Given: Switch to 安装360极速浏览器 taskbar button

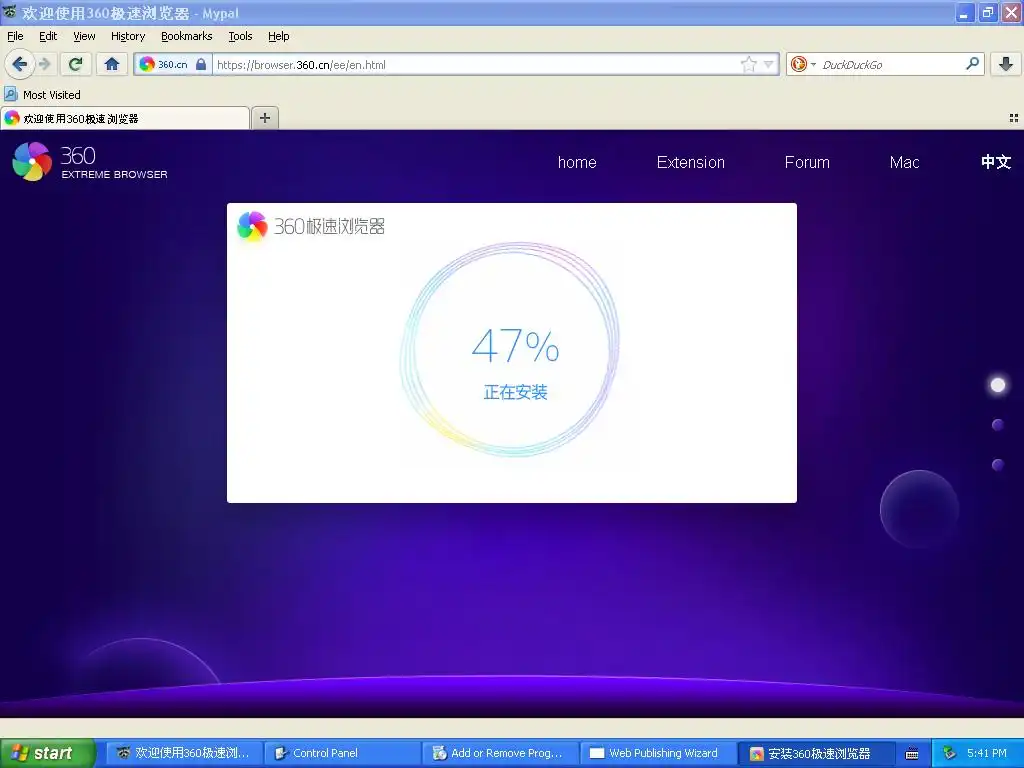Looking at the screenshot, I should tap(816, 753).
